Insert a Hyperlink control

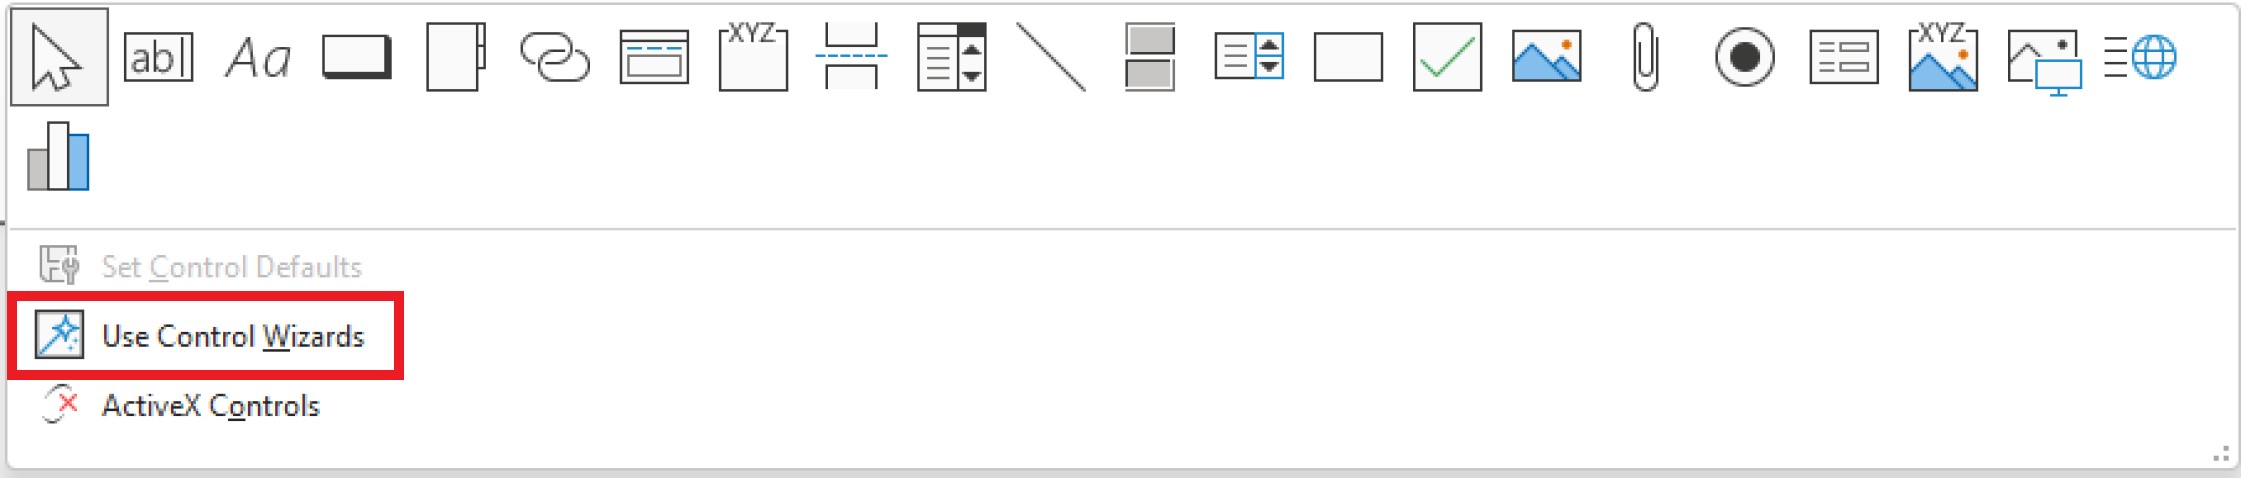click(x=555, y=57)
